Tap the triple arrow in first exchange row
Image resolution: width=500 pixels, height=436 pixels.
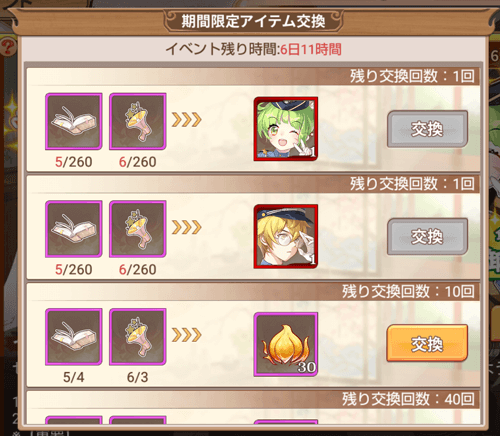point(187,120)
